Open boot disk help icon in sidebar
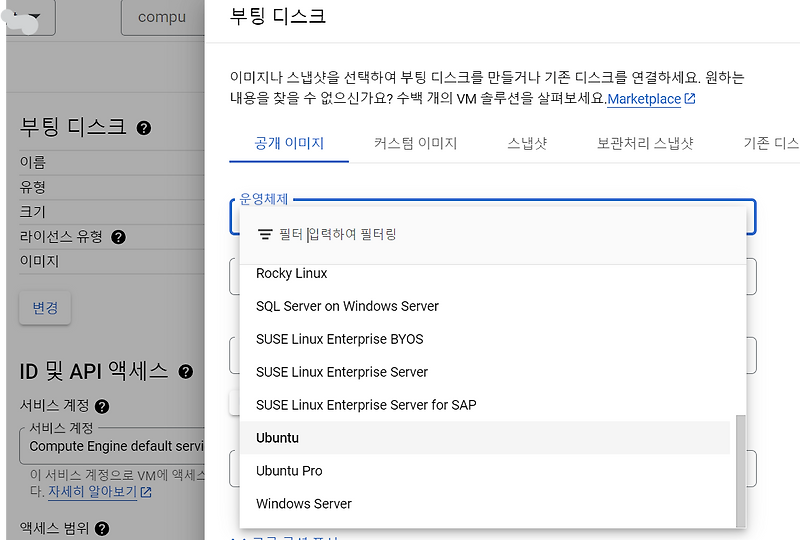The image size is (800, 540). click(x=144, y=128)
